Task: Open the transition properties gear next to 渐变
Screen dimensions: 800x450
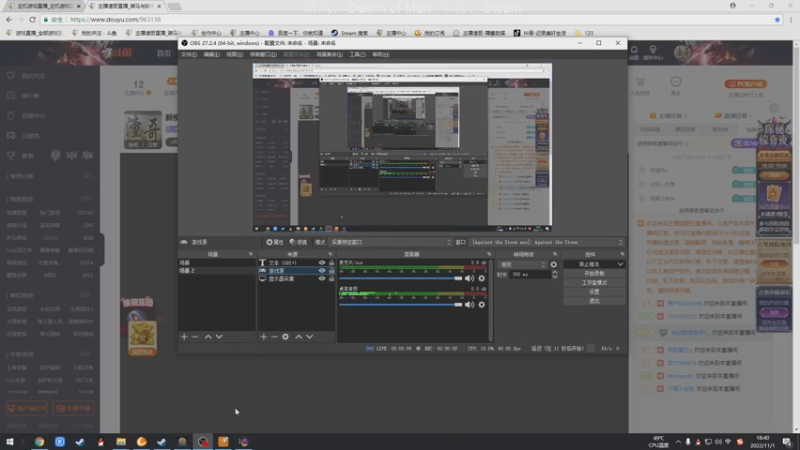Action: pos(554,264)
